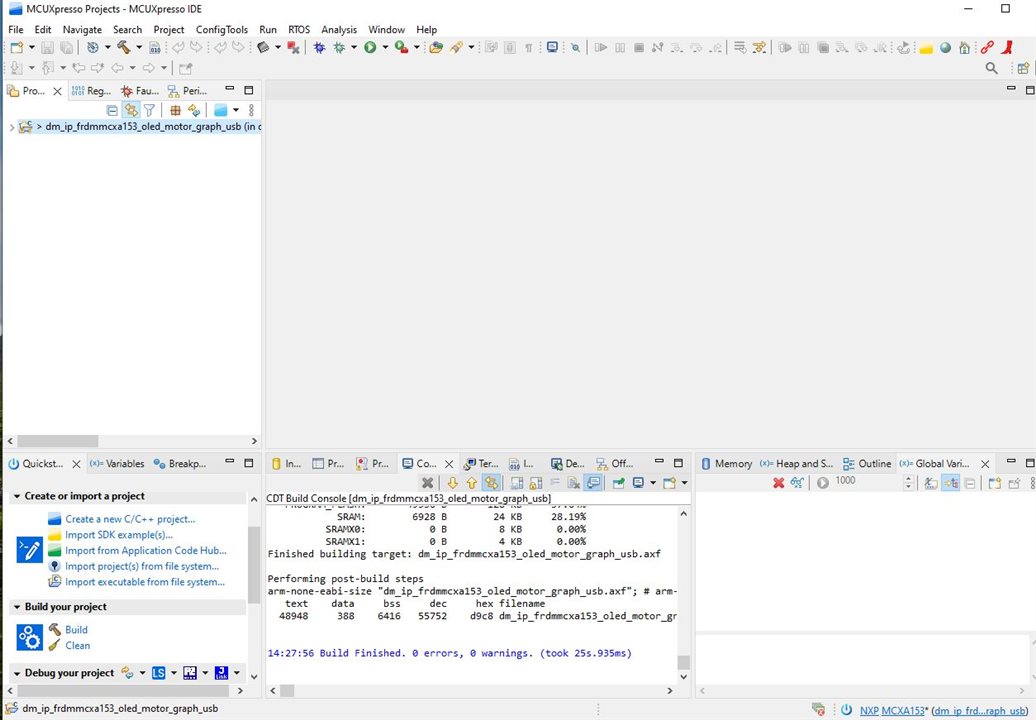Click the terminate-all red squares icon
Screen dimensions: 1036x720
[293, 47]
